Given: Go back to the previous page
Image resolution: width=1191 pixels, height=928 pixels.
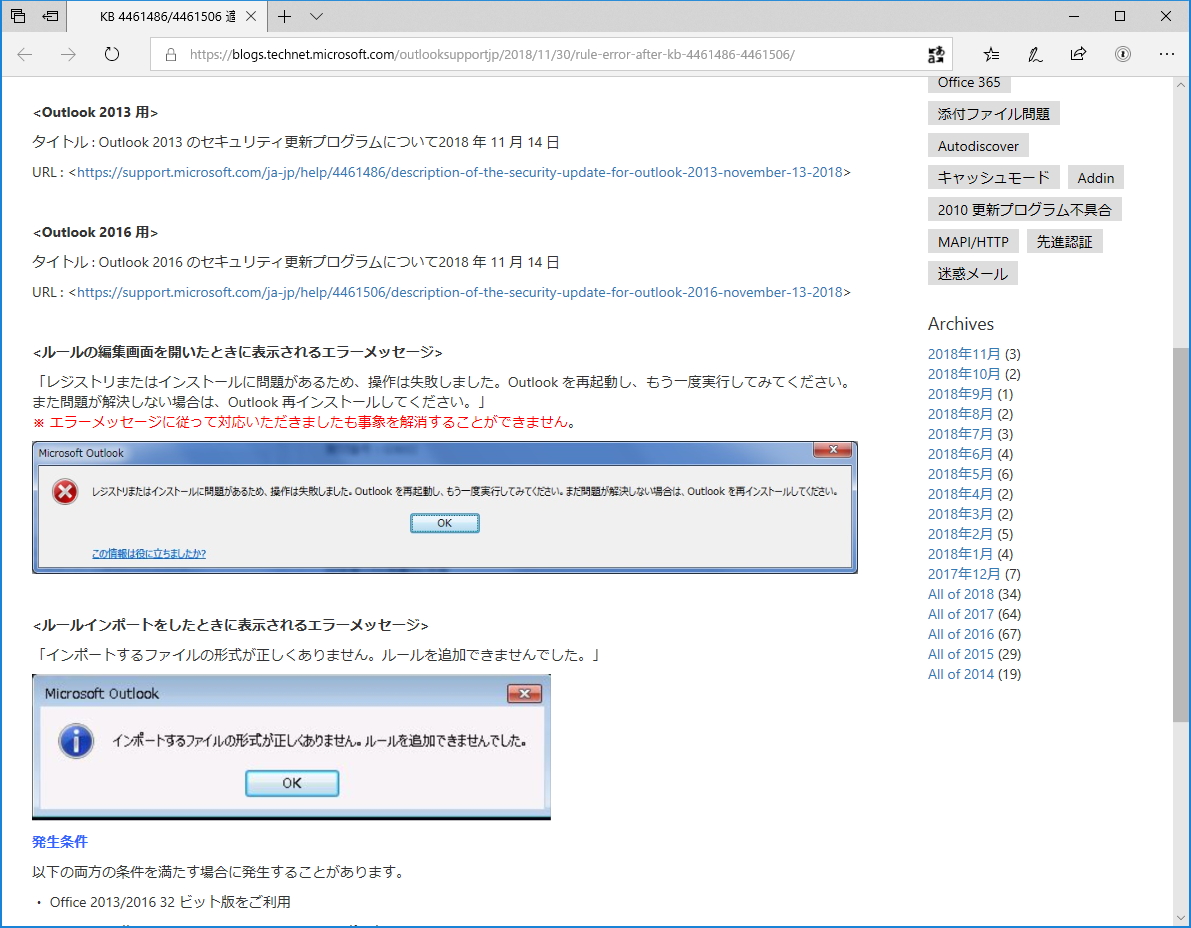Looking at the screenshot, I should [x=24, y=55].
